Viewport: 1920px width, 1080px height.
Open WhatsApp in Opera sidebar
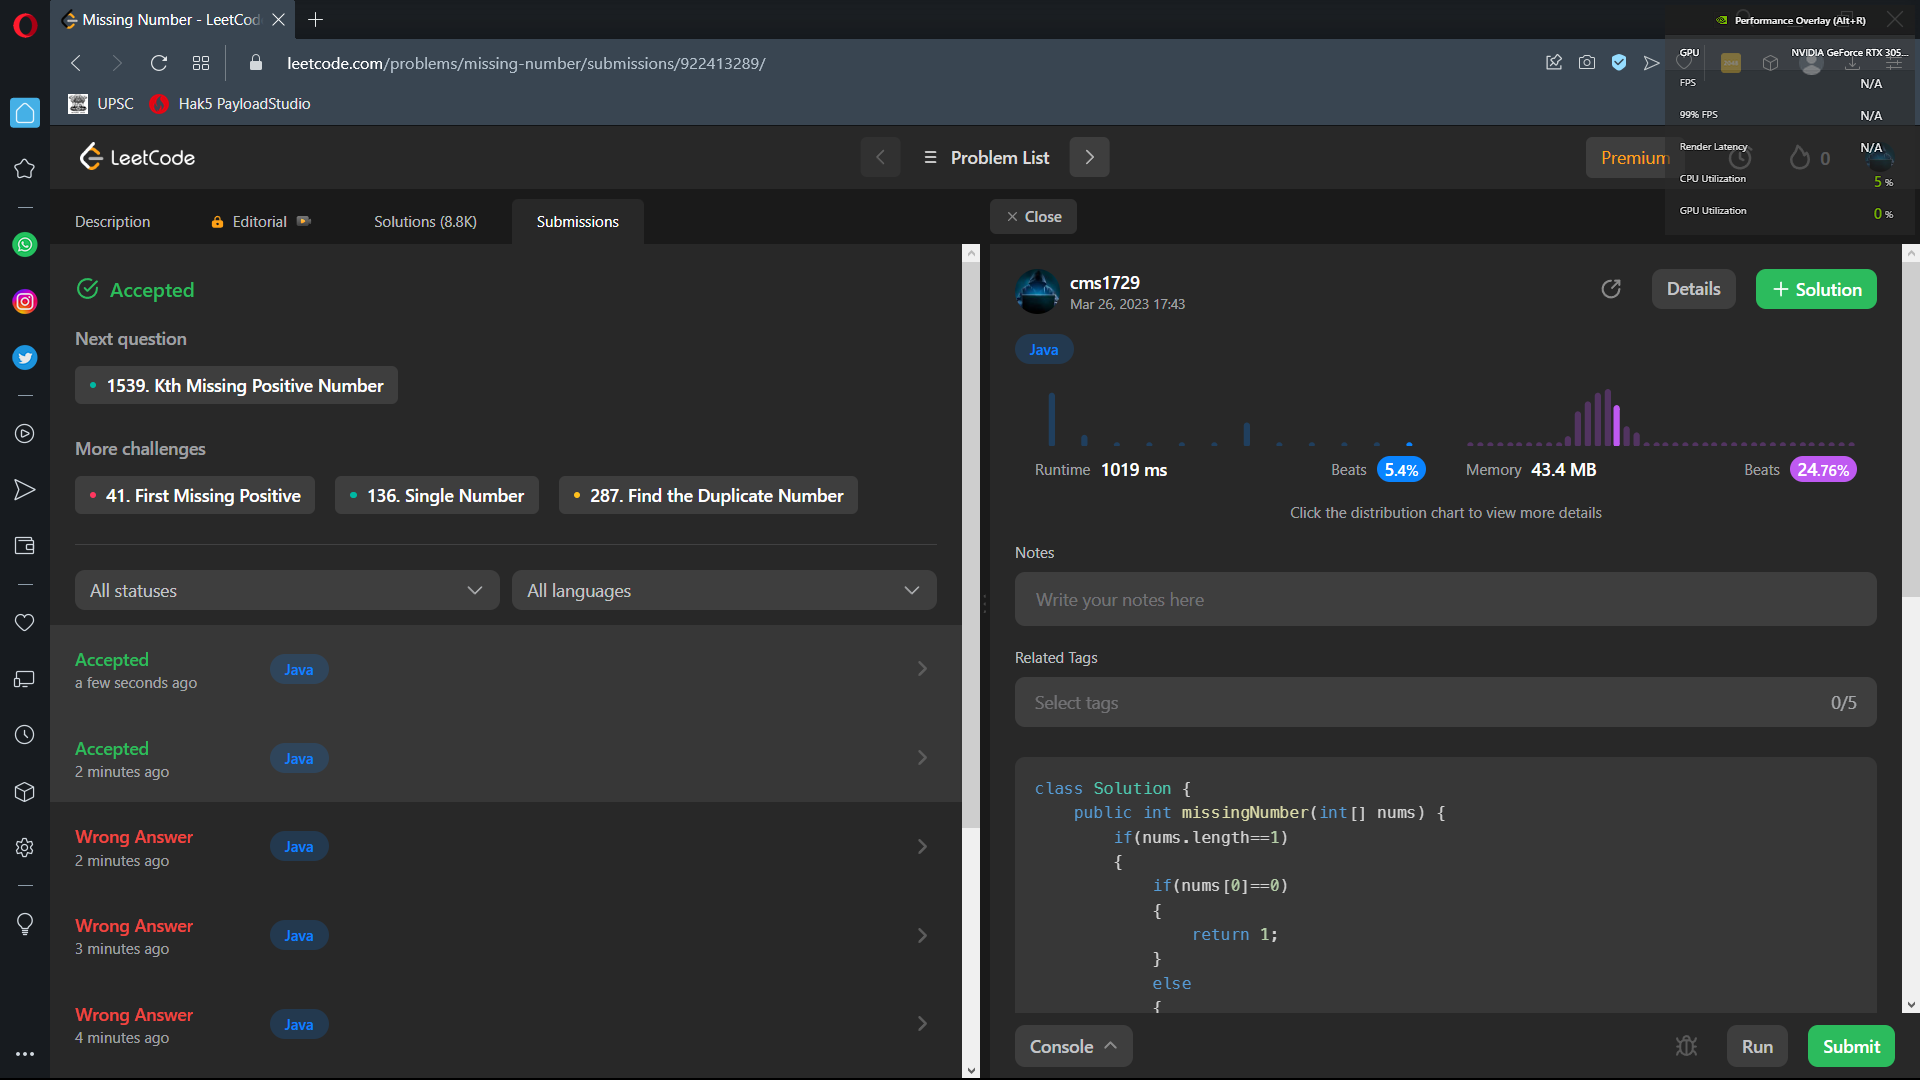click(25, 245)
